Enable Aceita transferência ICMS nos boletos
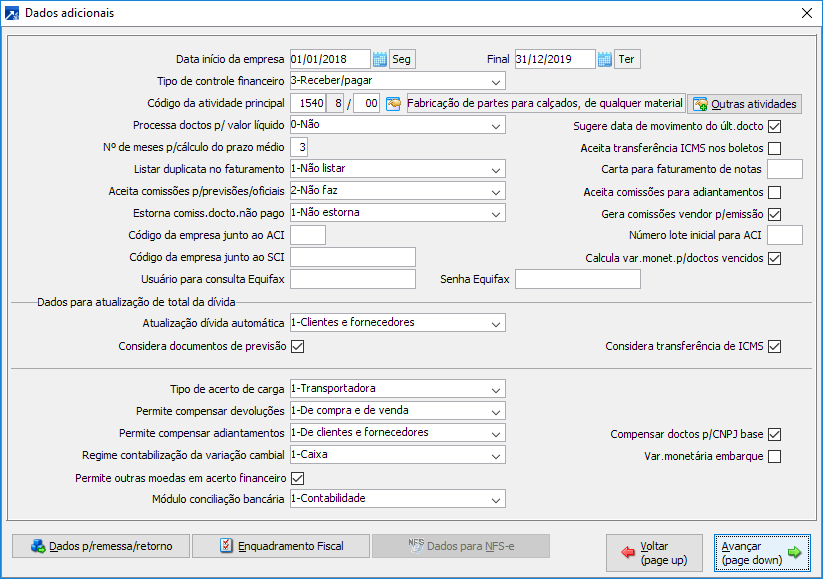The image size is (823, 579). coord(774,149)
